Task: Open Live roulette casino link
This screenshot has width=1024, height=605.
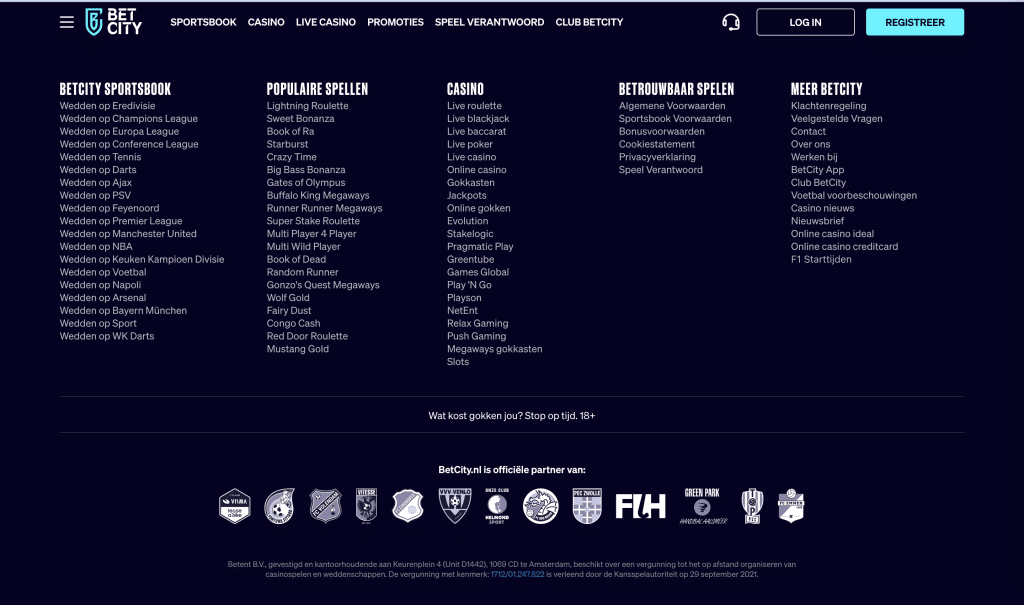Action: [x=474, y=106]
